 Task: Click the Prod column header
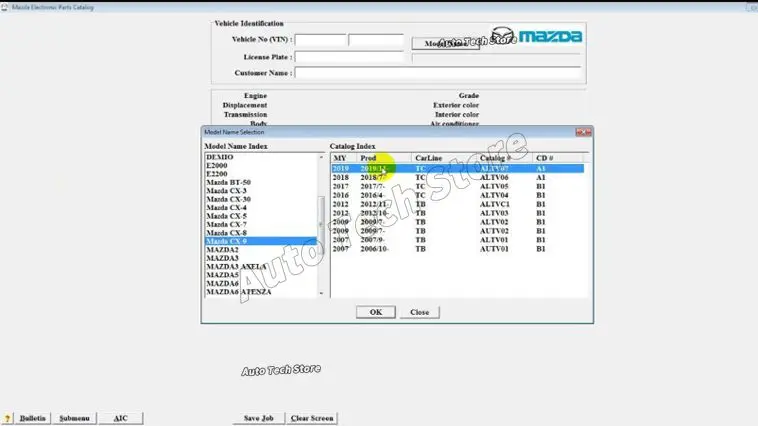384,158
